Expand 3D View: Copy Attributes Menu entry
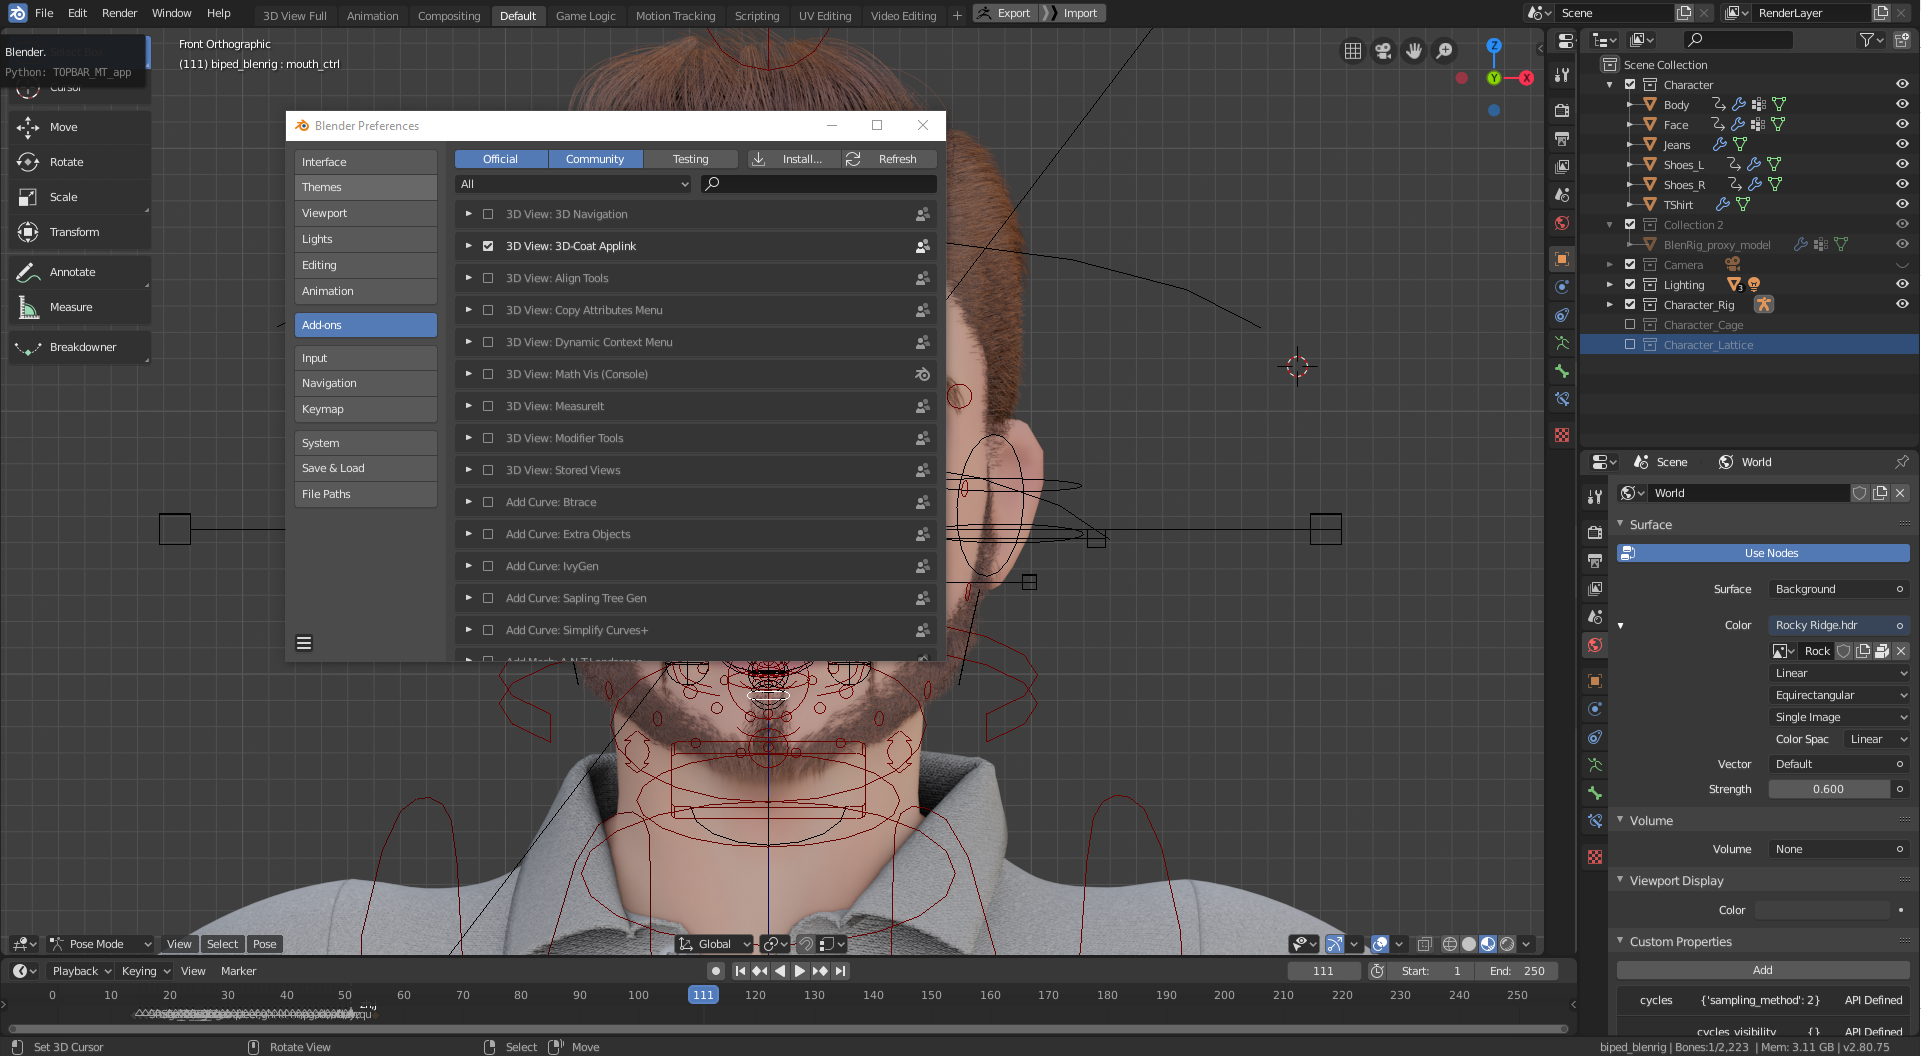 tap(468, 310)
